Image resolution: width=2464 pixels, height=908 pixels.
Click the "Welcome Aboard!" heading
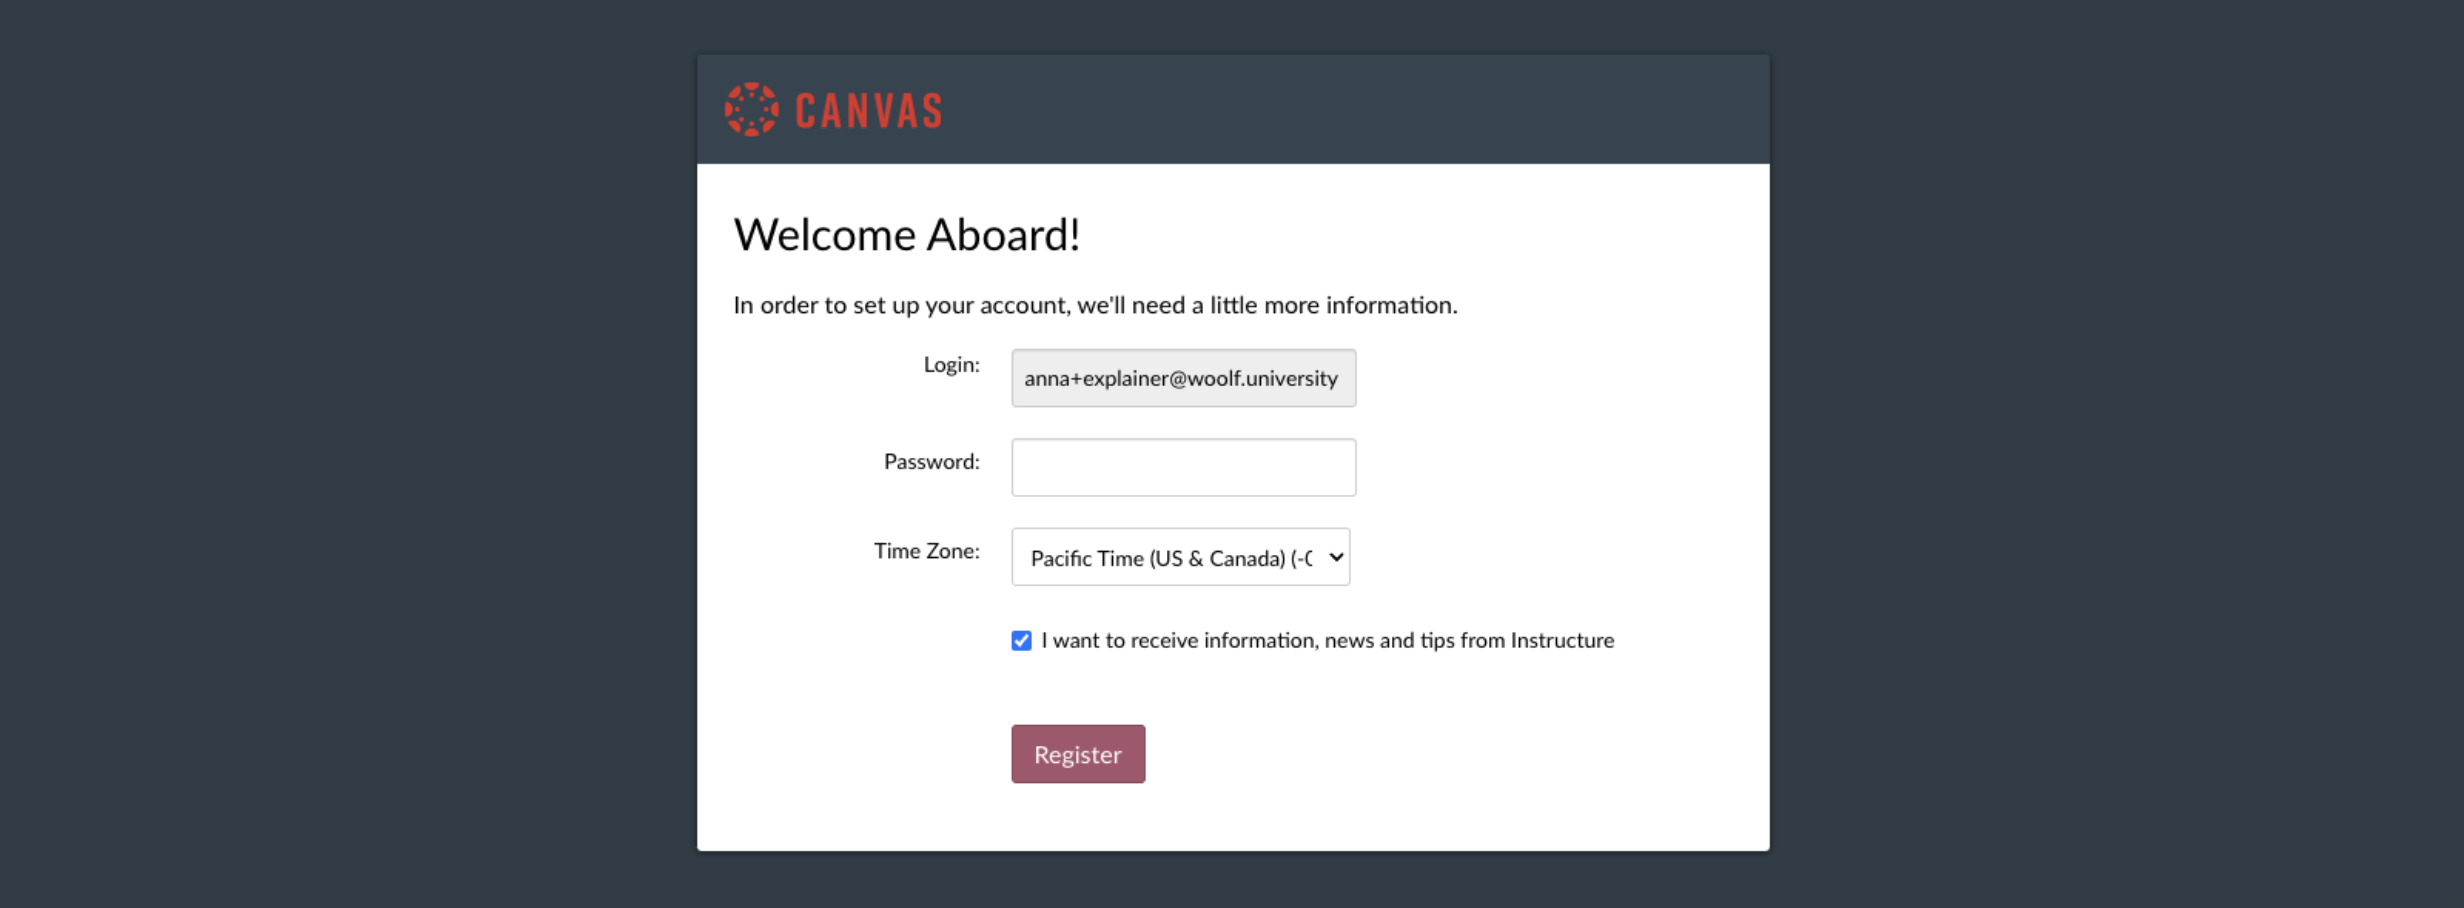click(906, 235)
